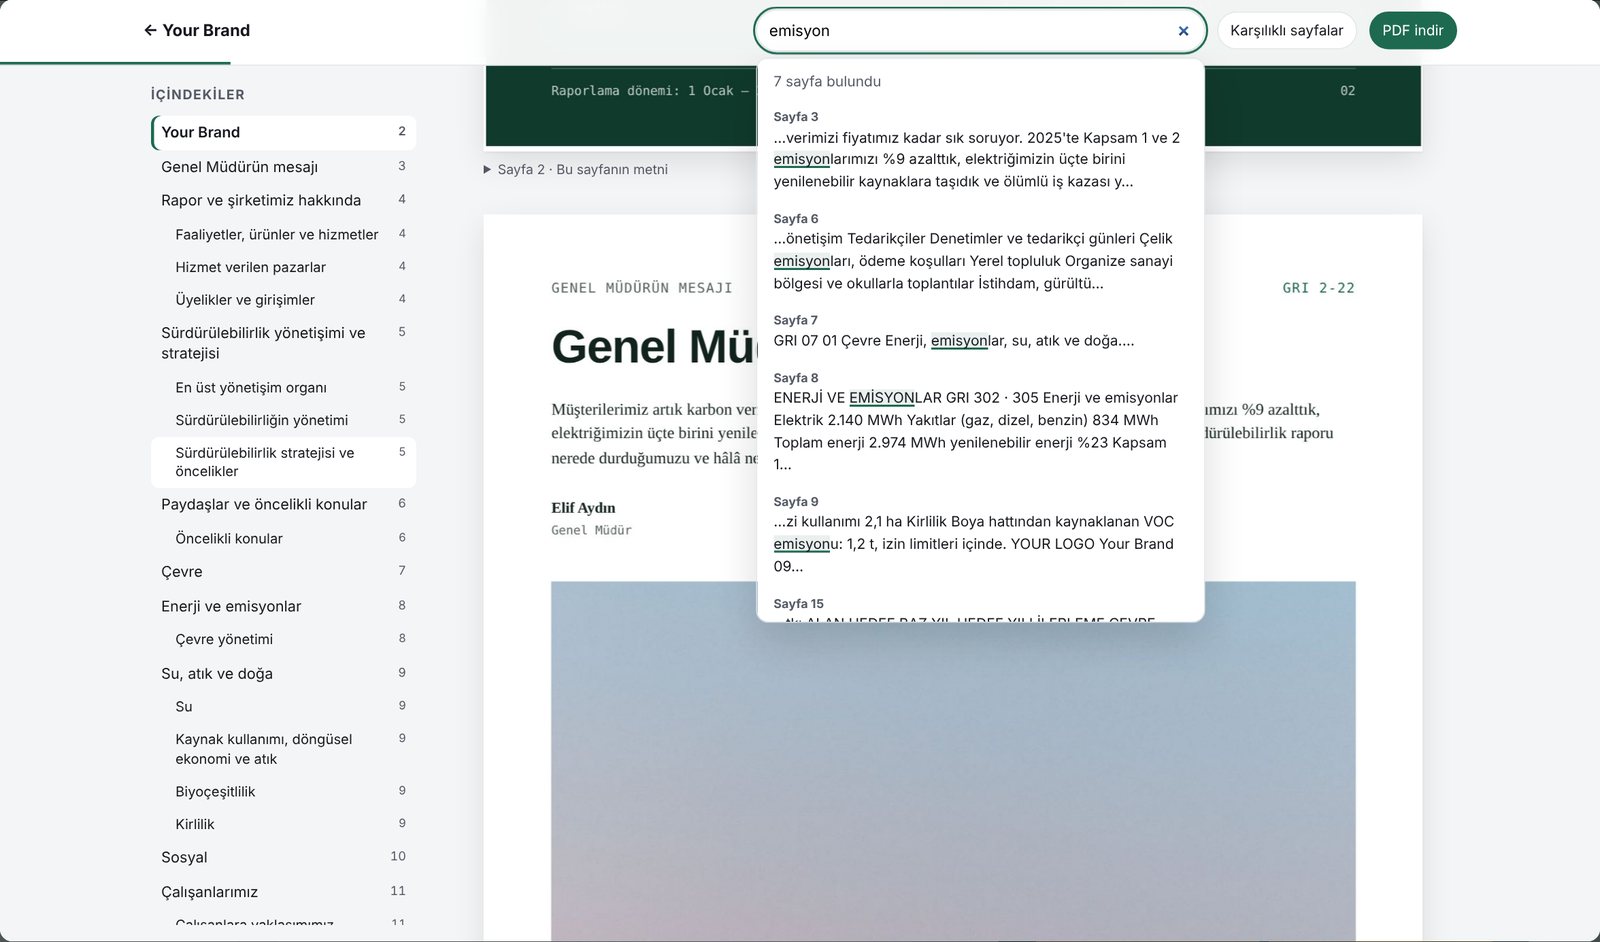Go to 'Çalışanlarımız' section

tap(284, 892)
